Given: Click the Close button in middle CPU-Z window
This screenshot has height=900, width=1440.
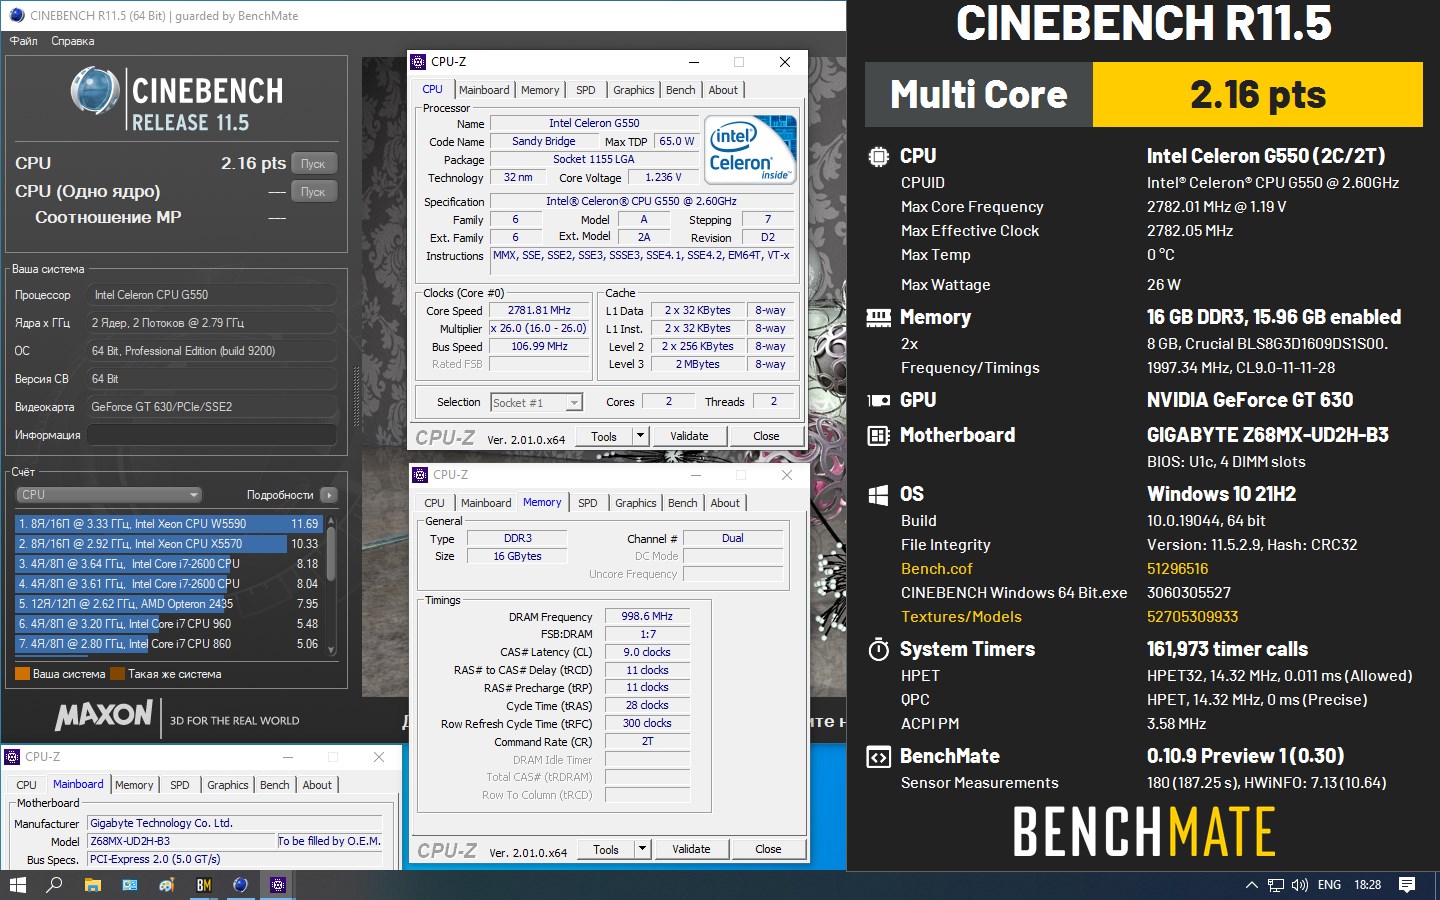Looking at the screenshot, I should pos(768,849).
